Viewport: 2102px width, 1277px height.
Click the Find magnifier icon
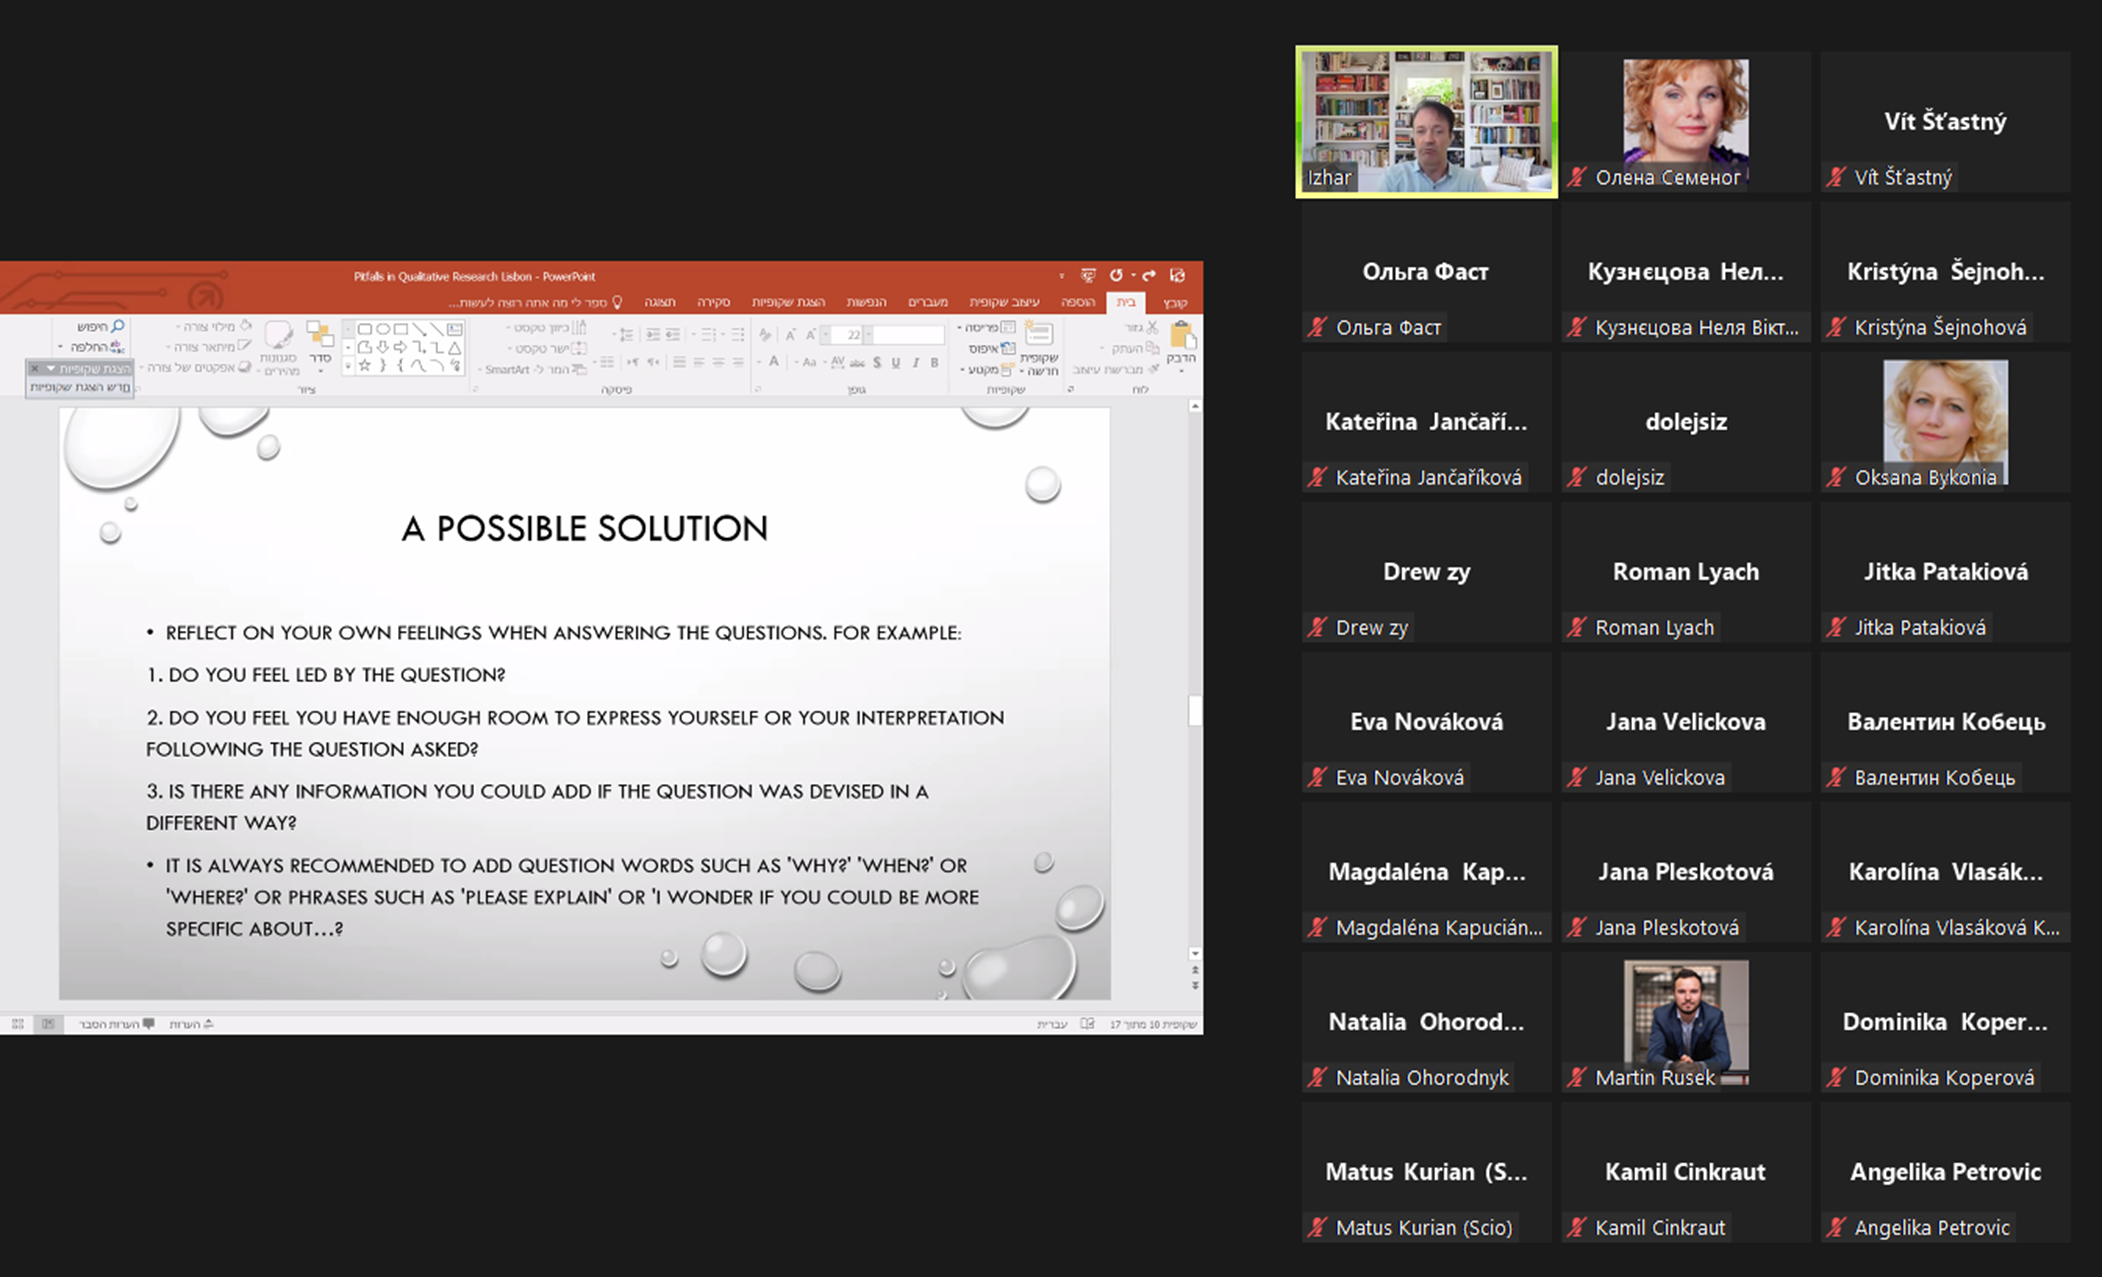coord(117,327)
